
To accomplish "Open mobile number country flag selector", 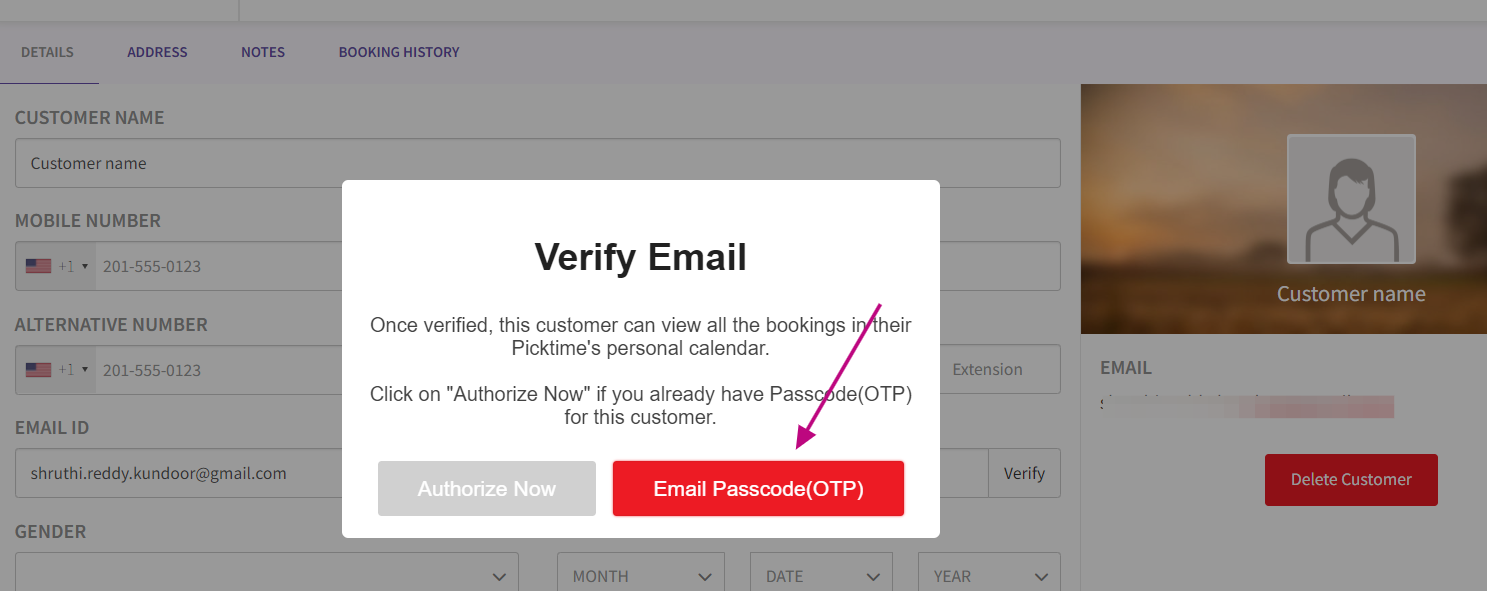I will click(x=57, y=267).
